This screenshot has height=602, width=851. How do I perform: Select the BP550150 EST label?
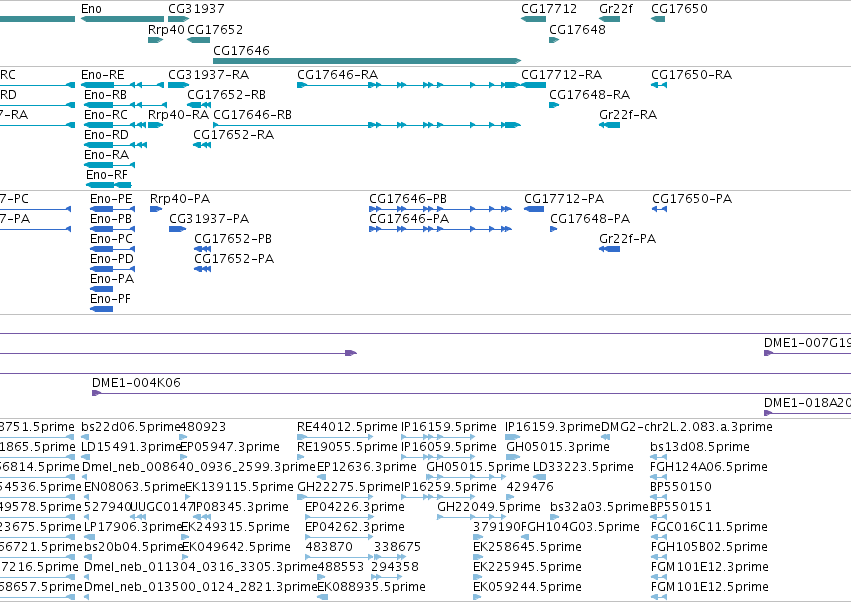[x=681, y=487]
